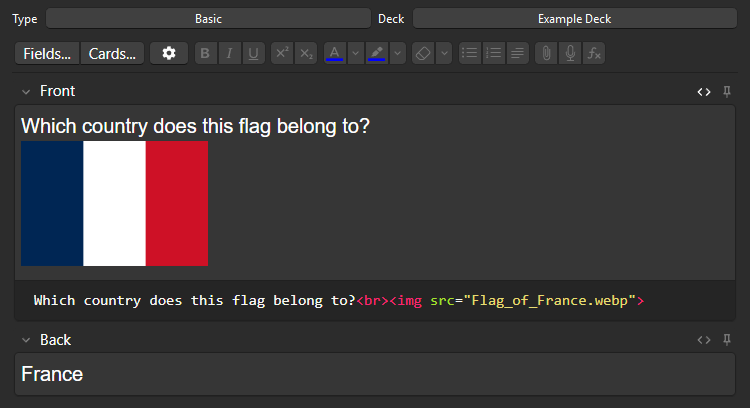Record audio with the microphone icon
The image size is (750, 408).
570,53
